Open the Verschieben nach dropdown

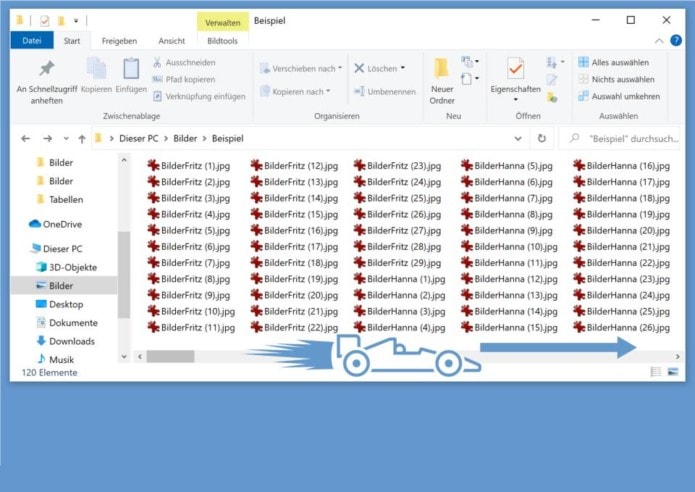[x=300, y=68]
